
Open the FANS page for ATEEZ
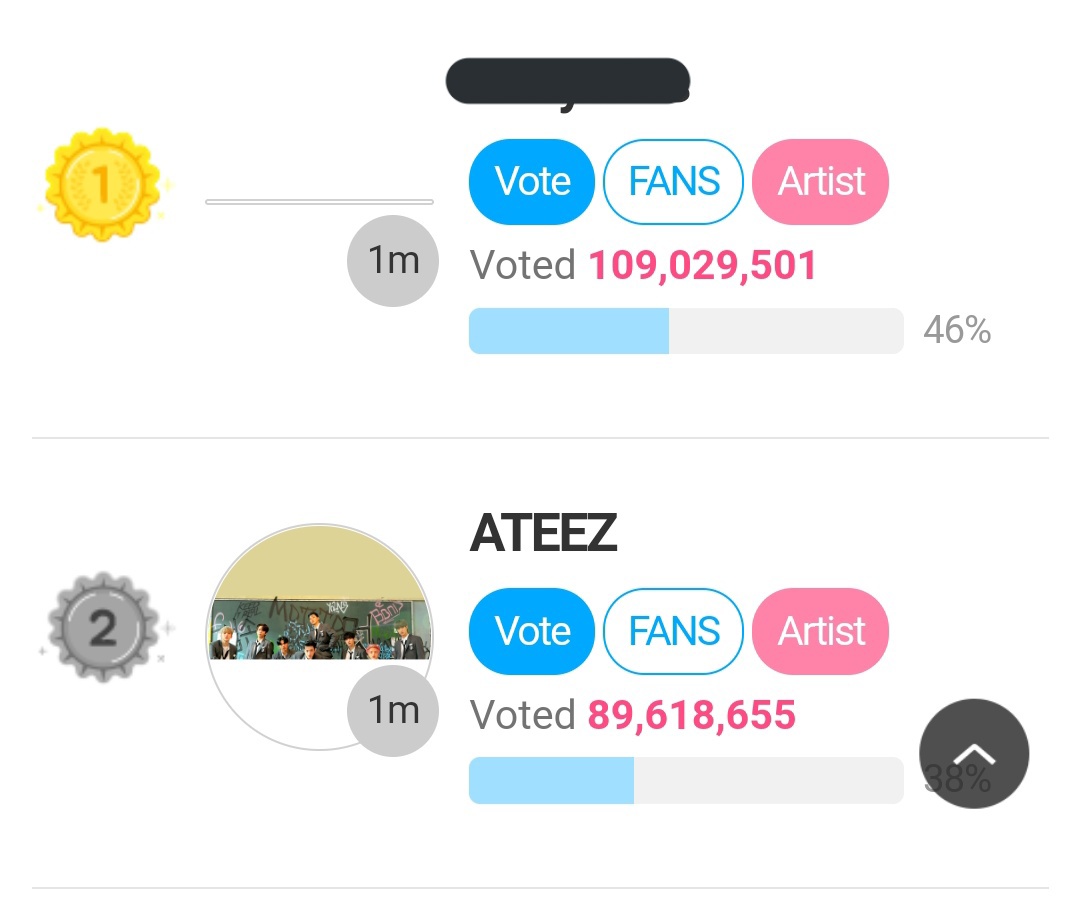673,631
